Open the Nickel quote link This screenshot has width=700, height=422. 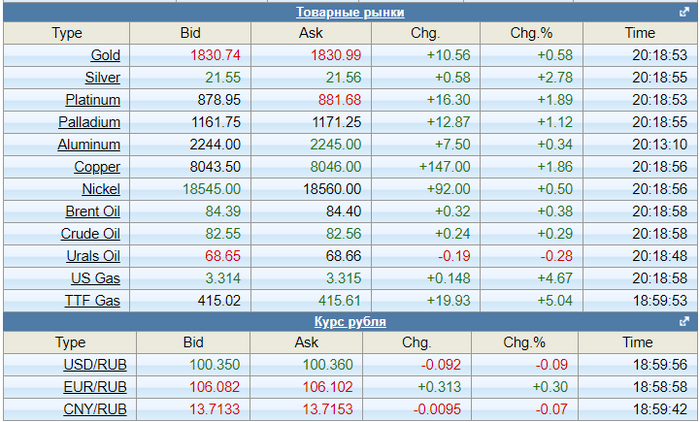101,188
